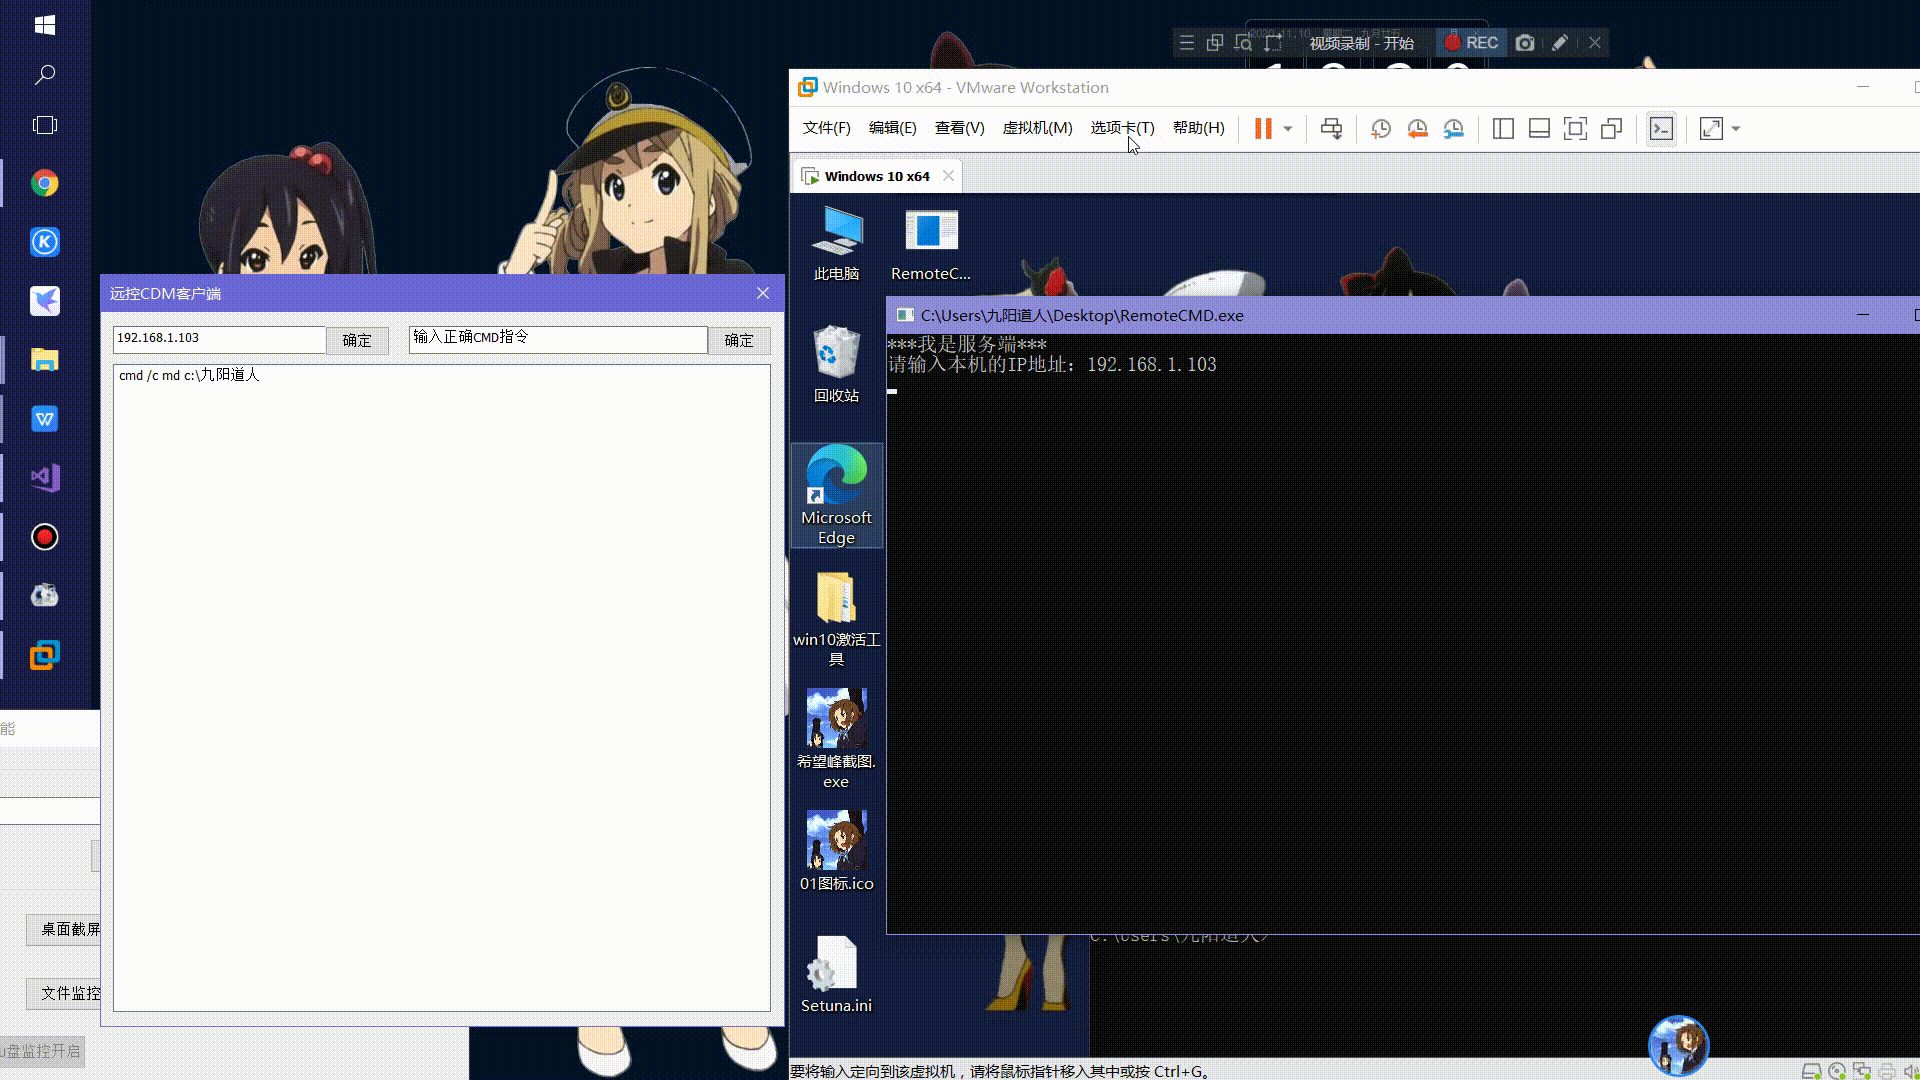Toggle the VMware thumbnail bar
This screenshot has height=1080, width=1920.
point(1539,128)
